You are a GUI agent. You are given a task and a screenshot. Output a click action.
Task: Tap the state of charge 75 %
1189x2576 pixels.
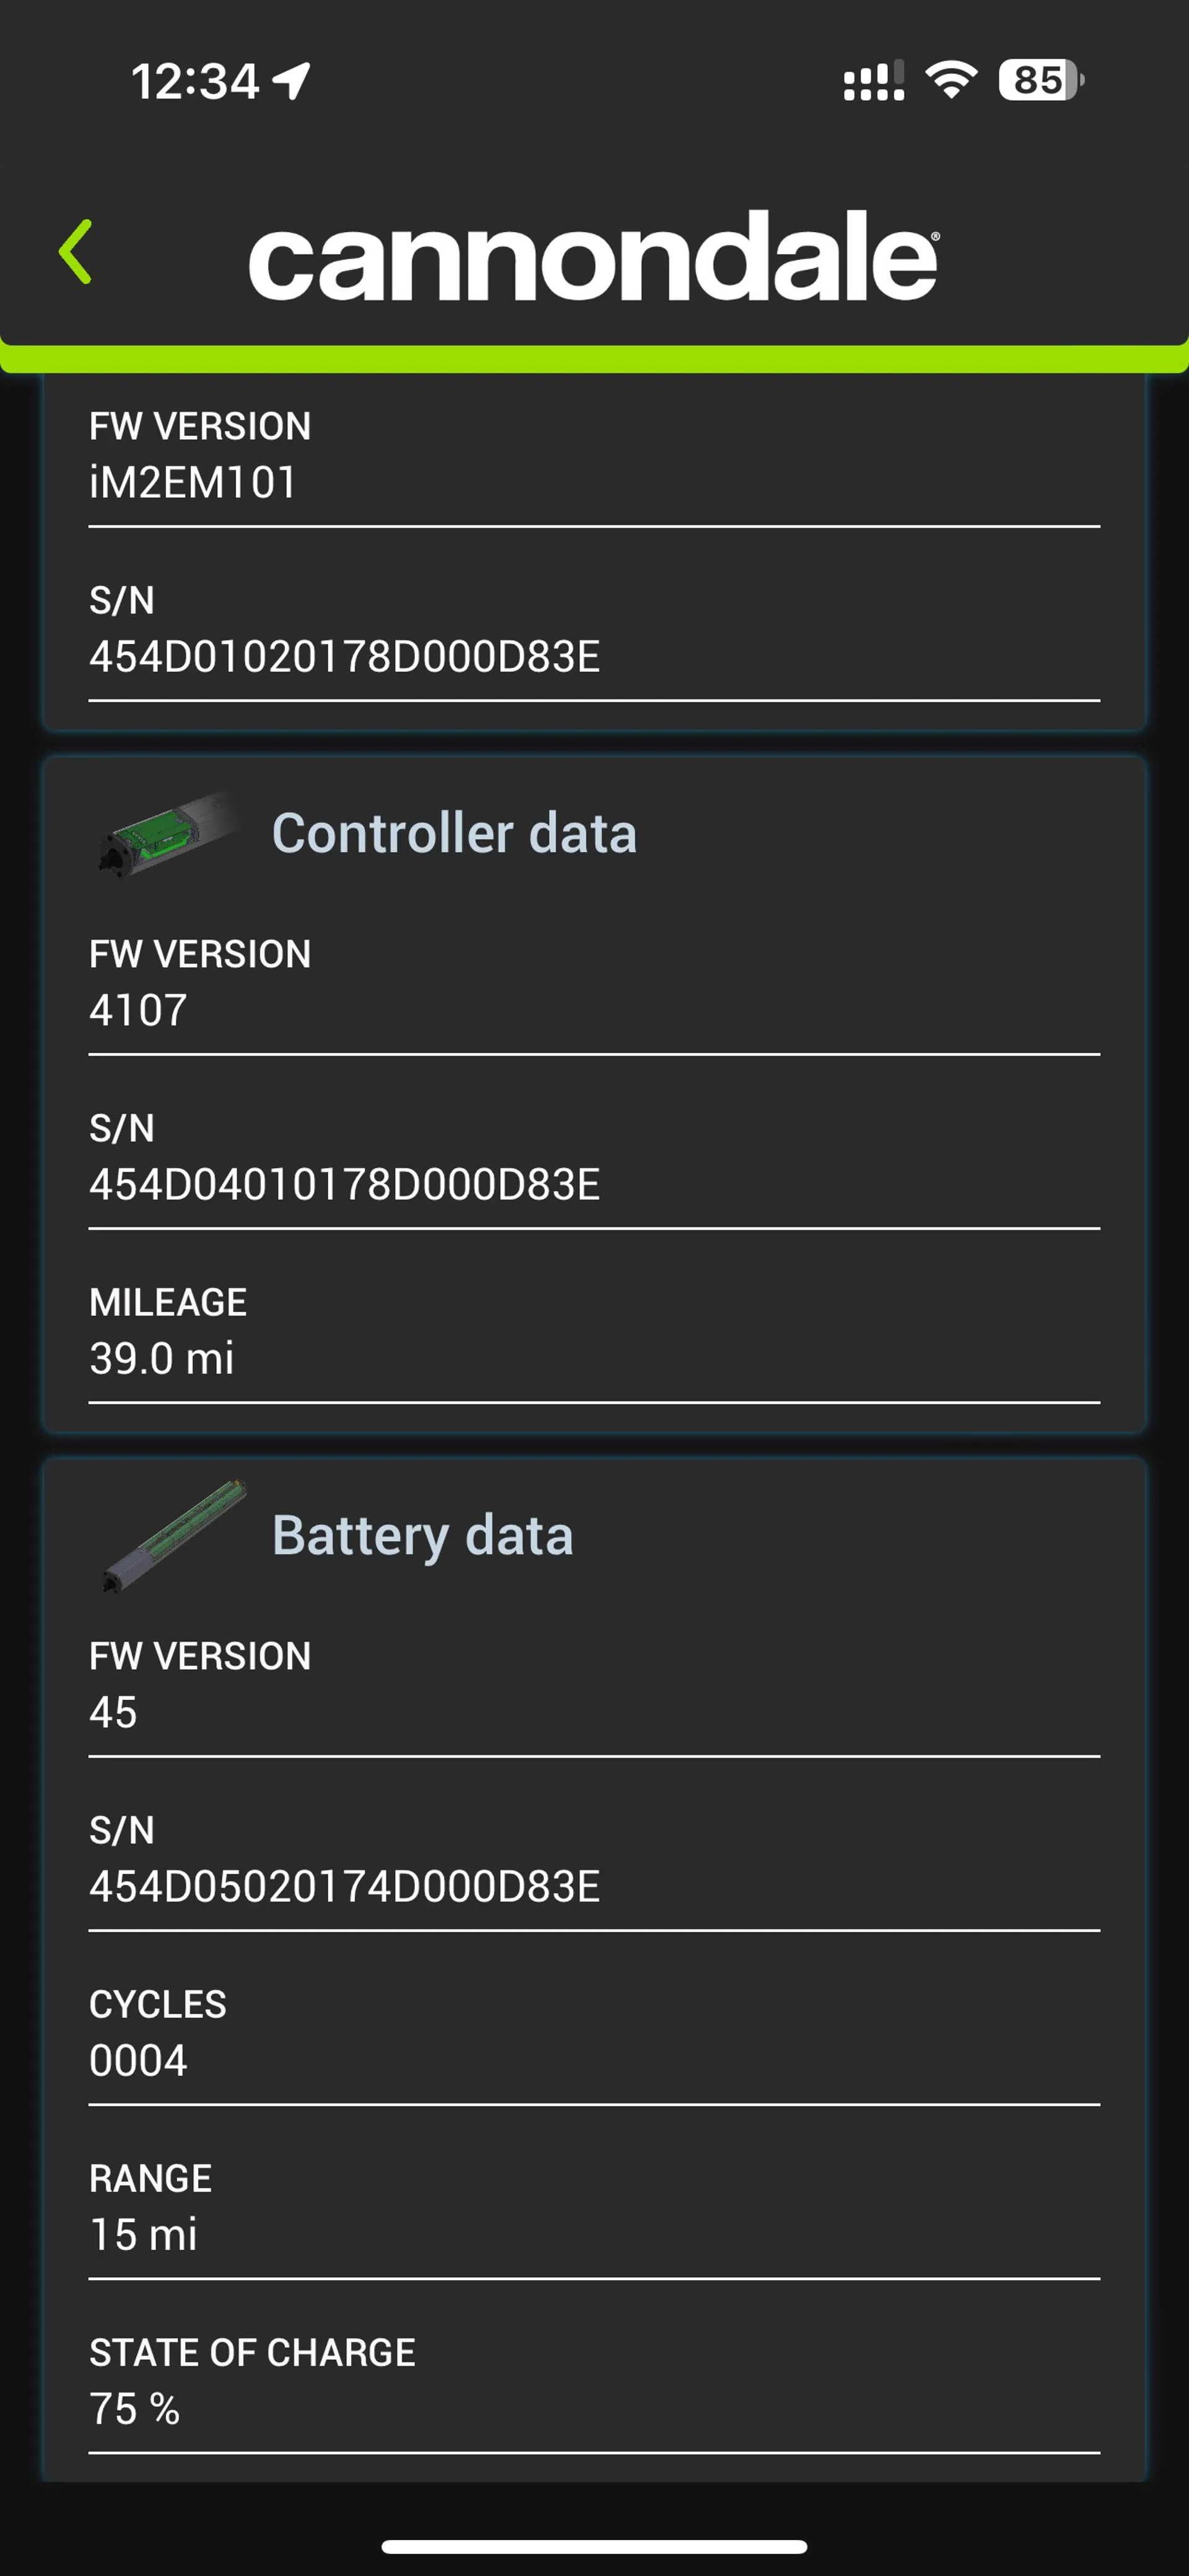pyautogui.click(x=134, y=2409)
